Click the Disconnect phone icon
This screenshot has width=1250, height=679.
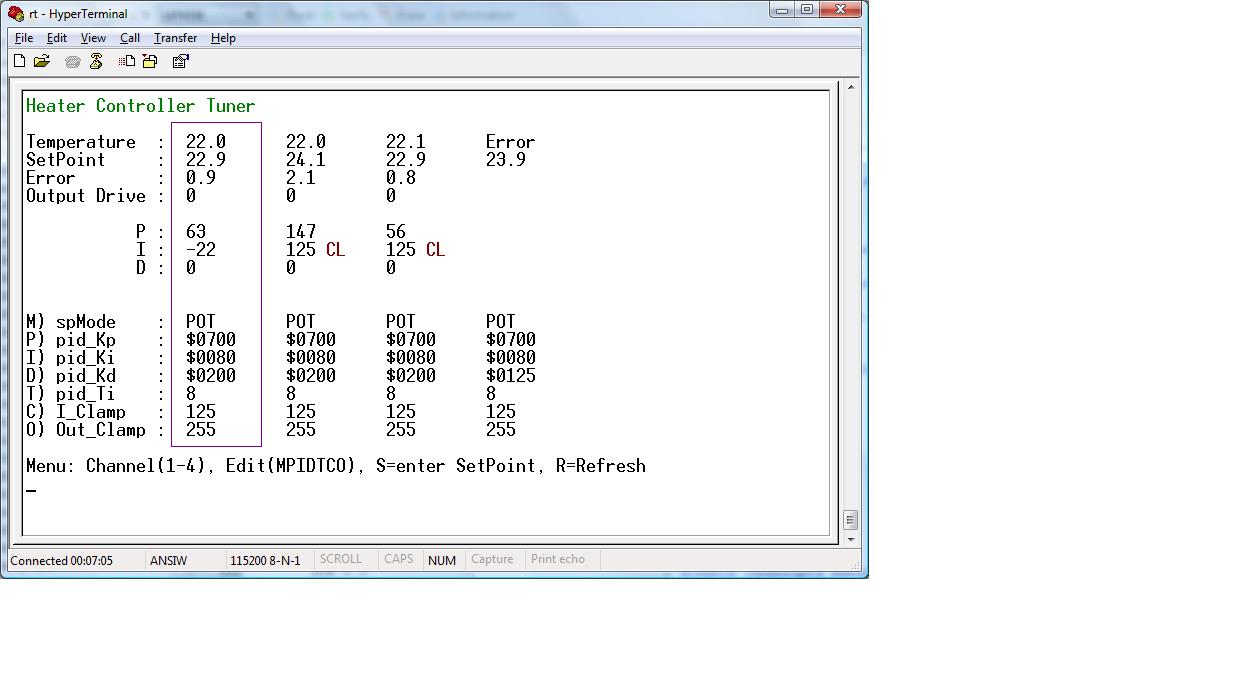[96, 61]
